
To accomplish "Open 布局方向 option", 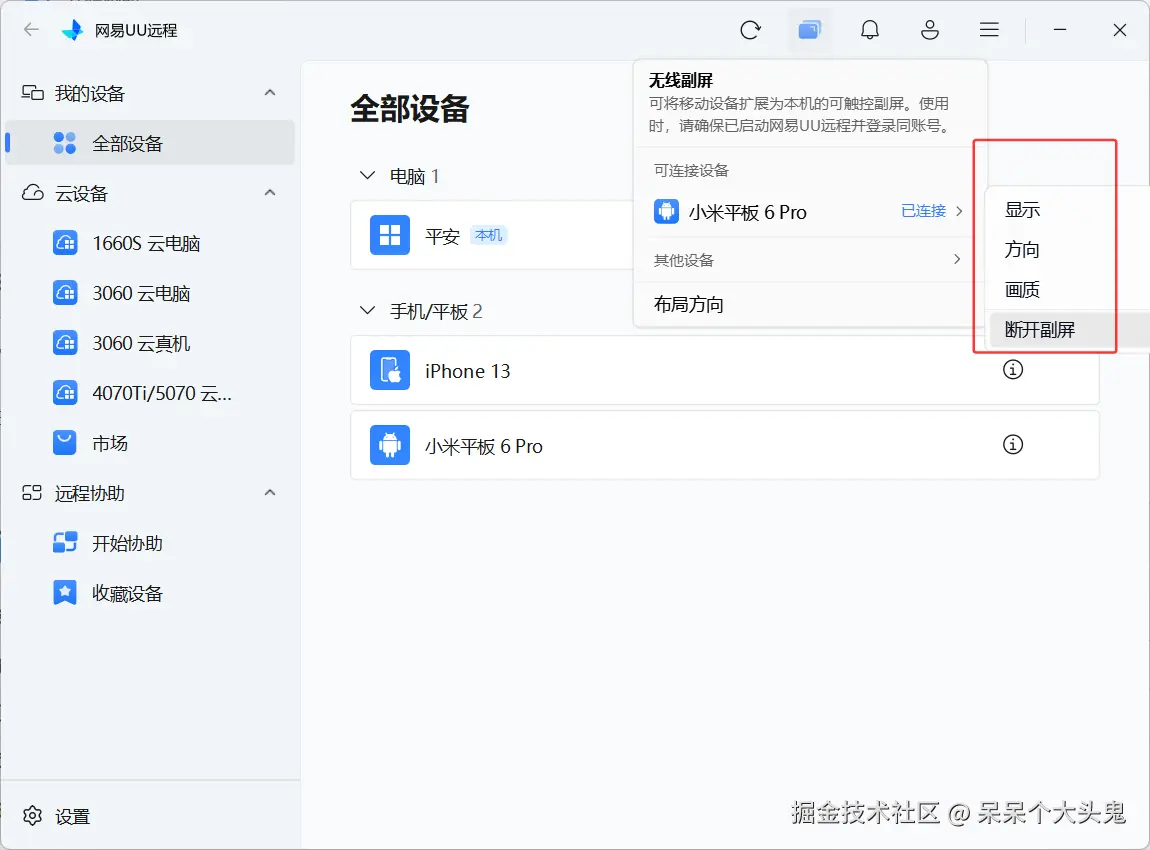I will 689,304.
